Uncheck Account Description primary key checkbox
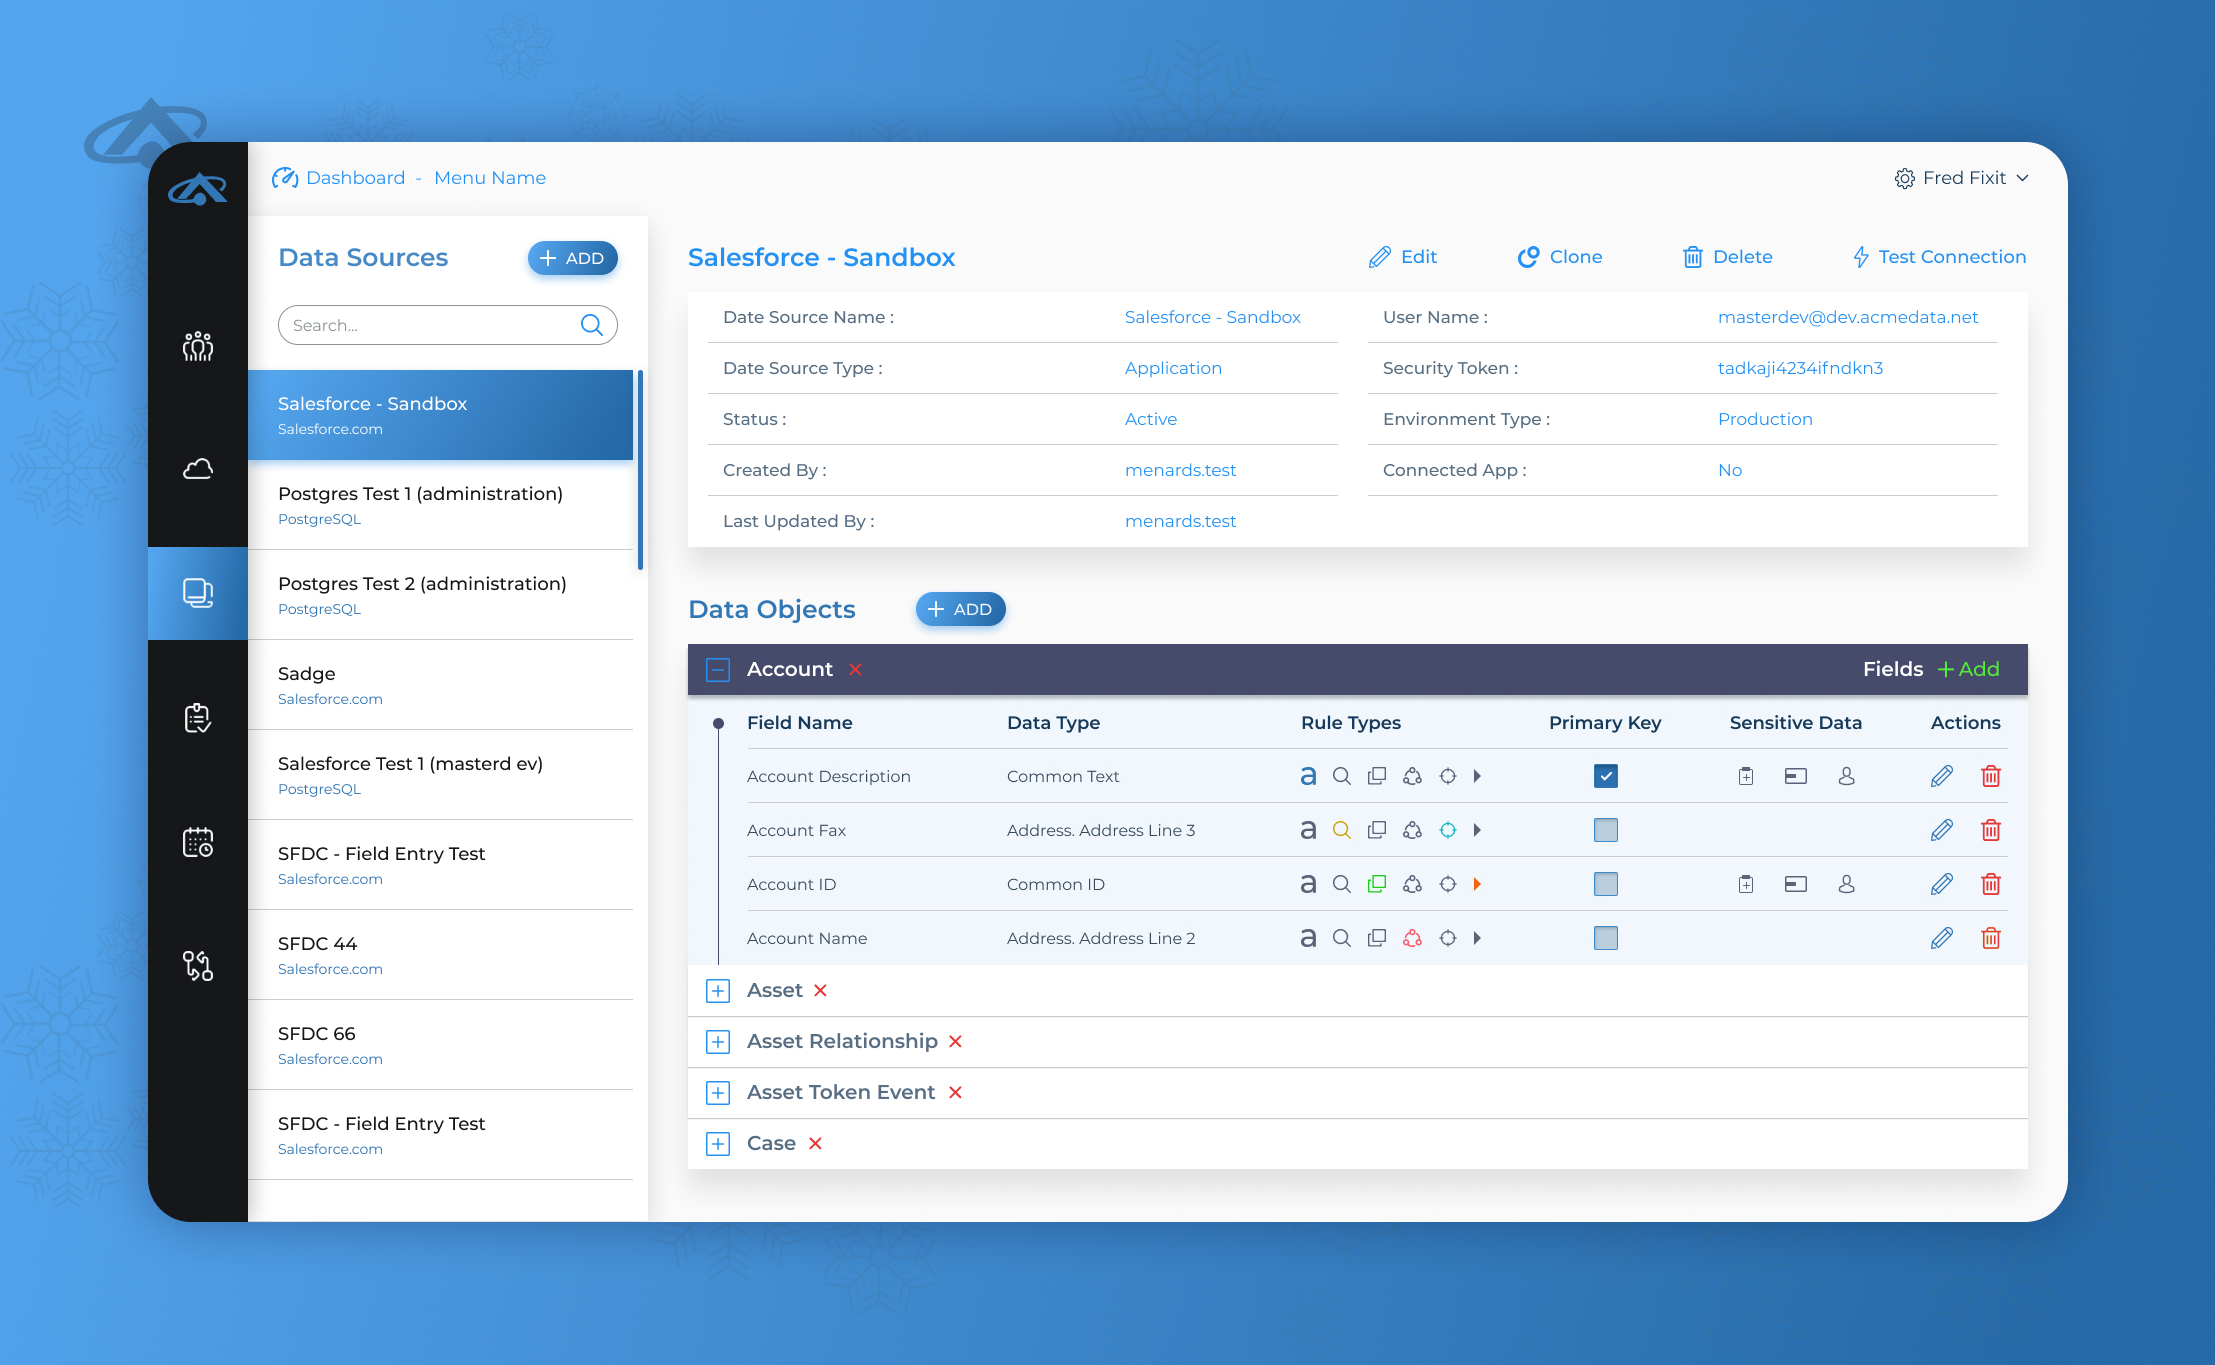This screenshot has height=1365, width=2215. pyautogui.click(x=1605, y=776)
